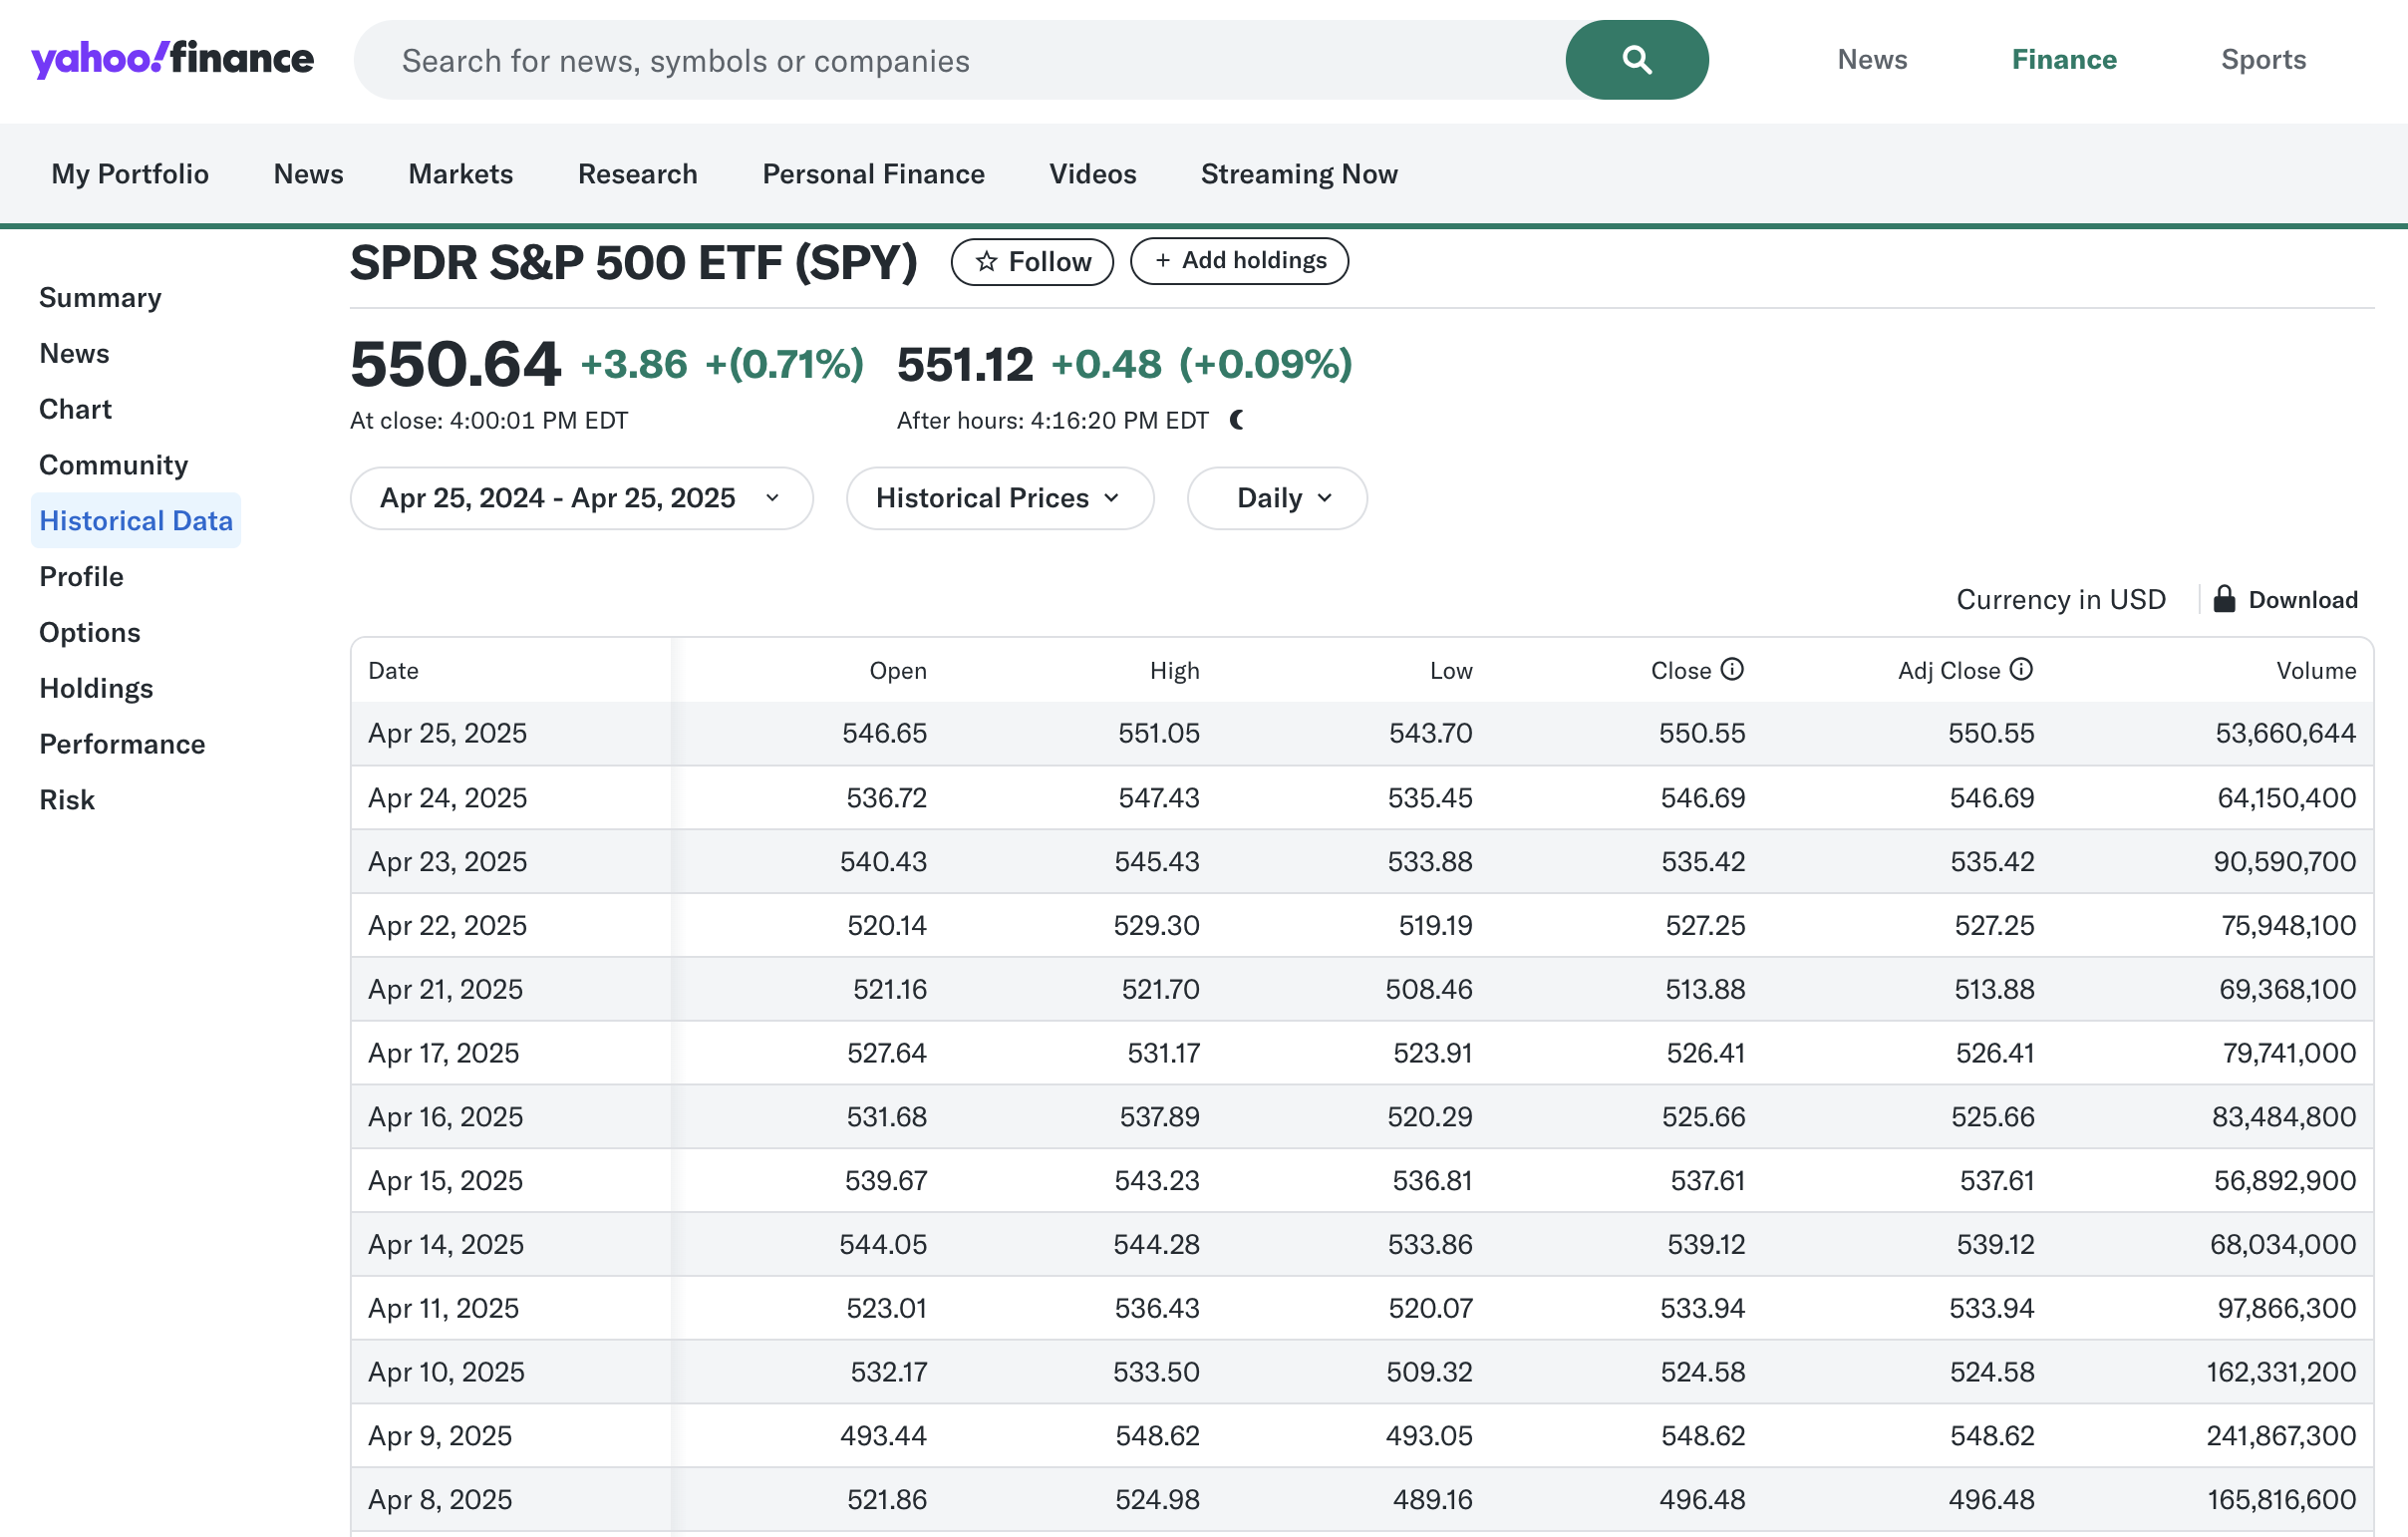Click the Close column info icon
2408x1537 pixels.
(x=1732, y=669)
